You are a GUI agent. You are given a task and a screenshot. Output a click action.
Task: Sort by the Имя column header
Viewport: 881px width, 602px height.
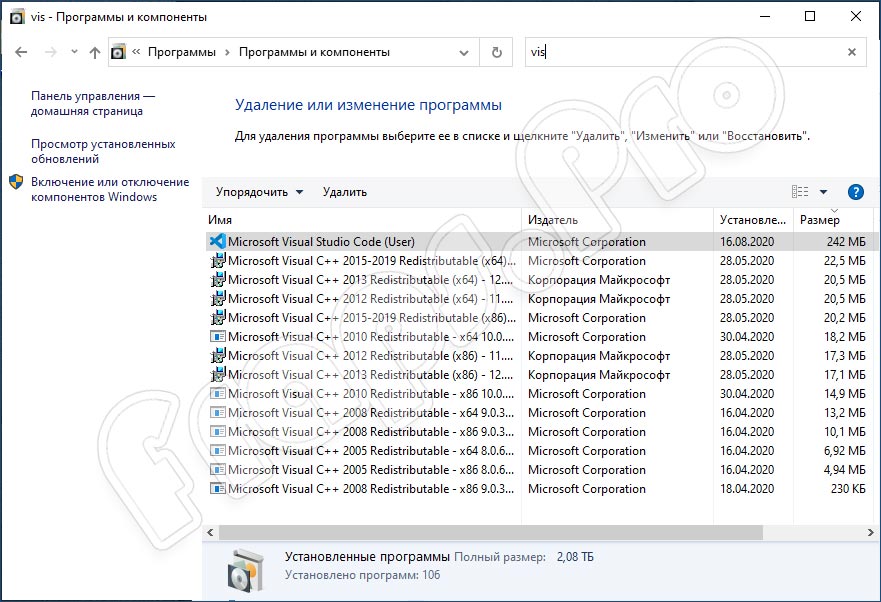363,220
